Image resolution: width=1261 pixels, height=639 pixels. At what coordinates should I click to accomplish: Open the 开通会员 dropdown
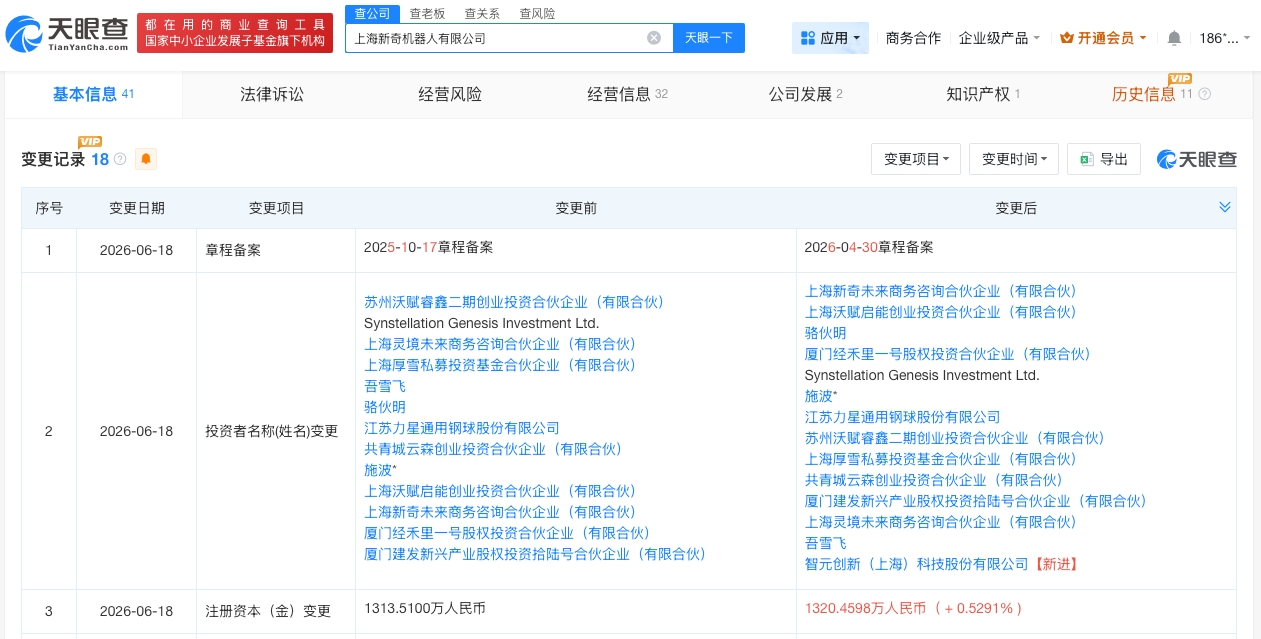click(x=1103, y=38)
